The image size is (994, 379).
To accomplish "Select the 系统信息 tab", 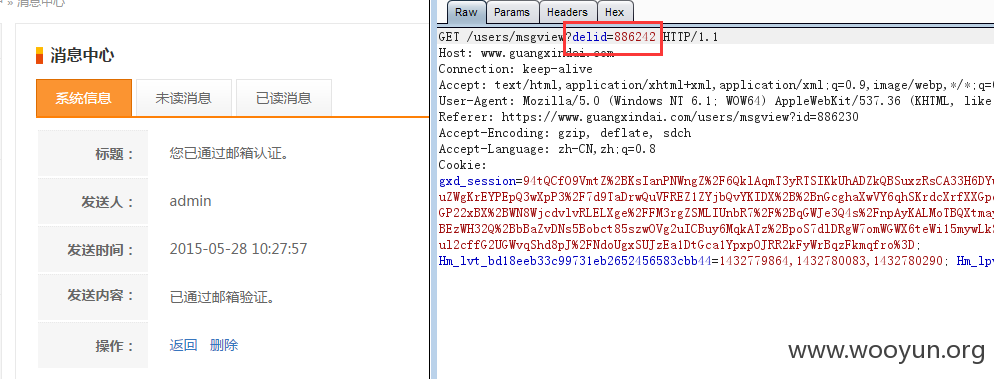I will [84, 98].
